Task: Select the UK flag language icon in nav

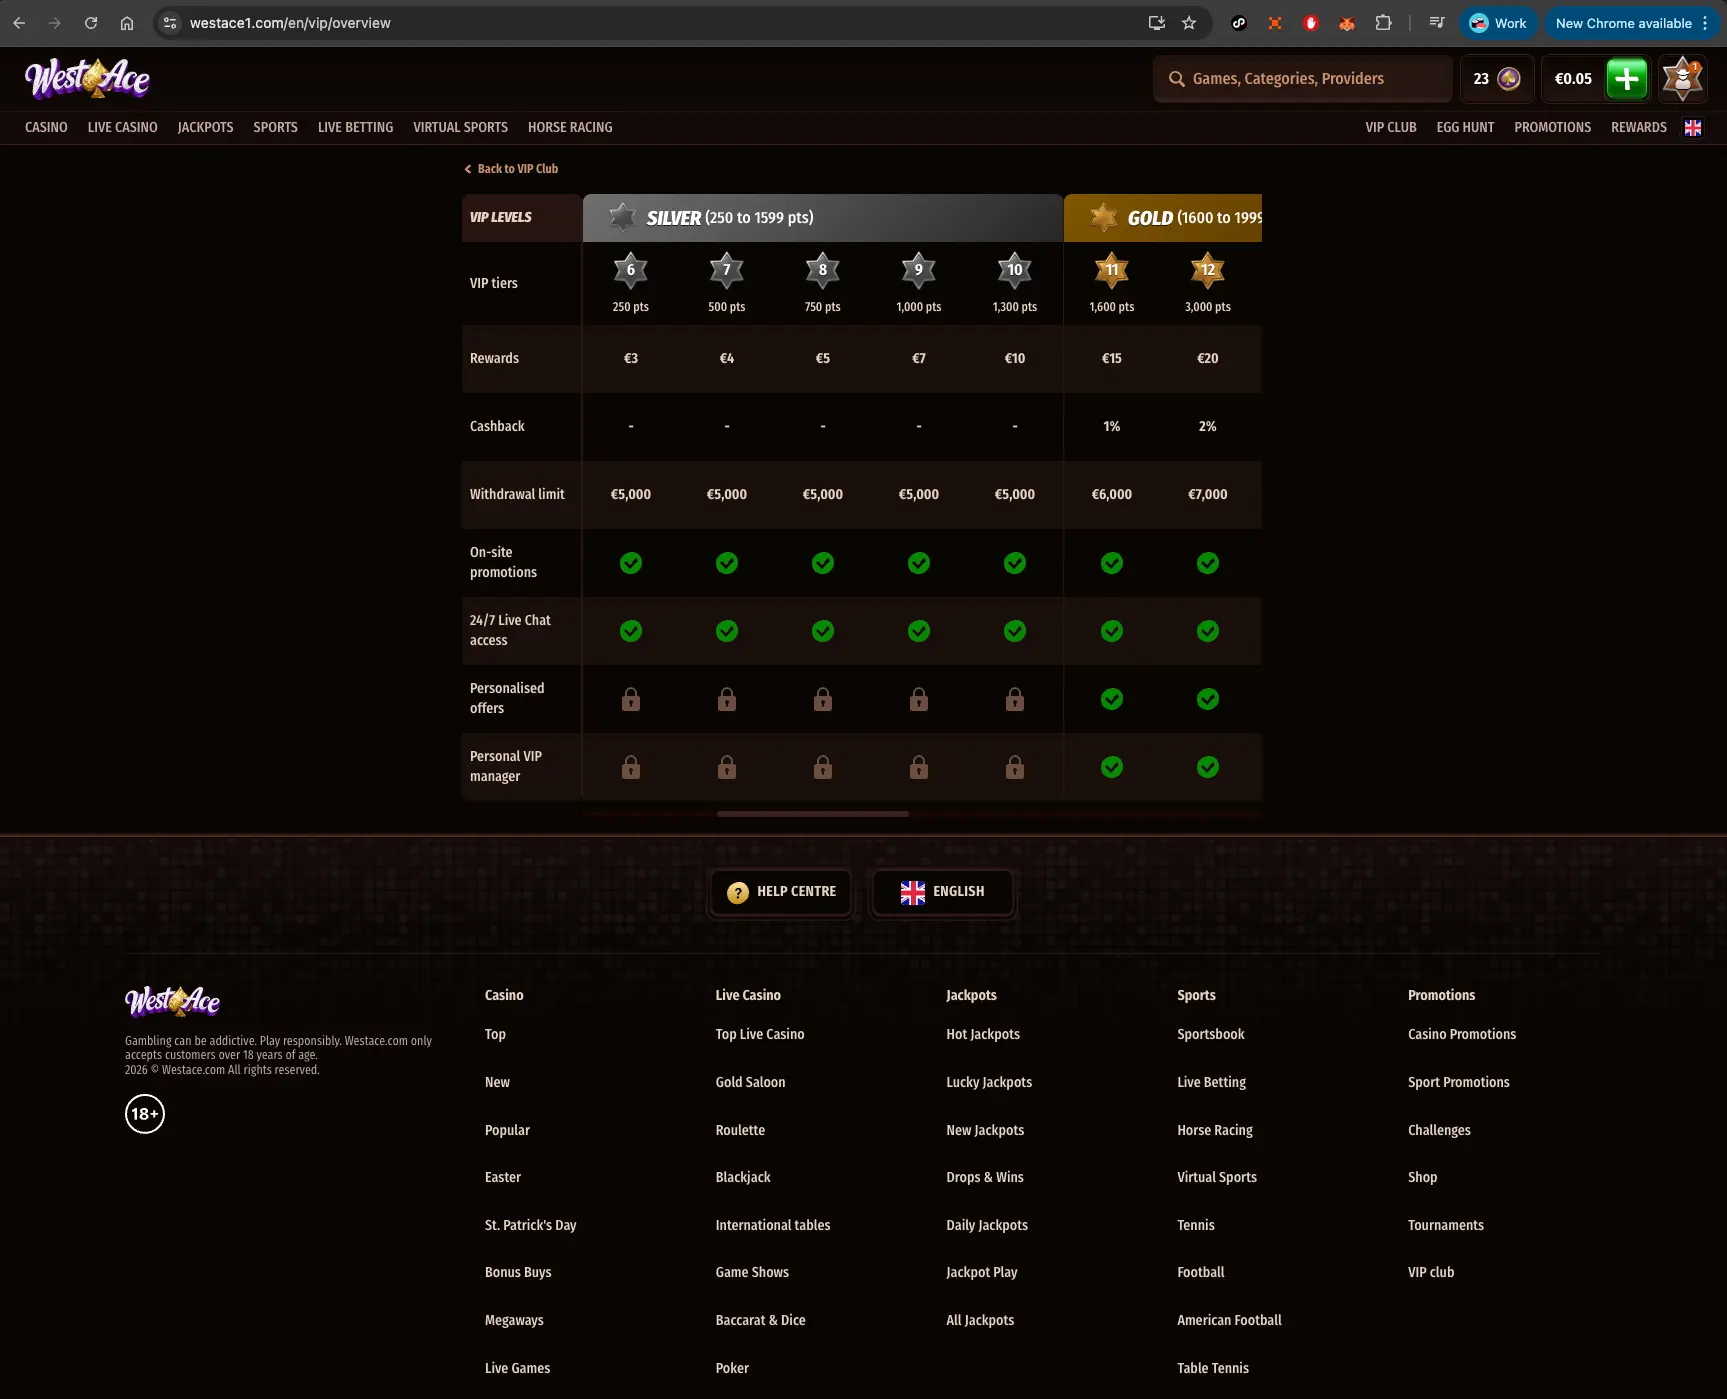Action: coord(1693,127)
